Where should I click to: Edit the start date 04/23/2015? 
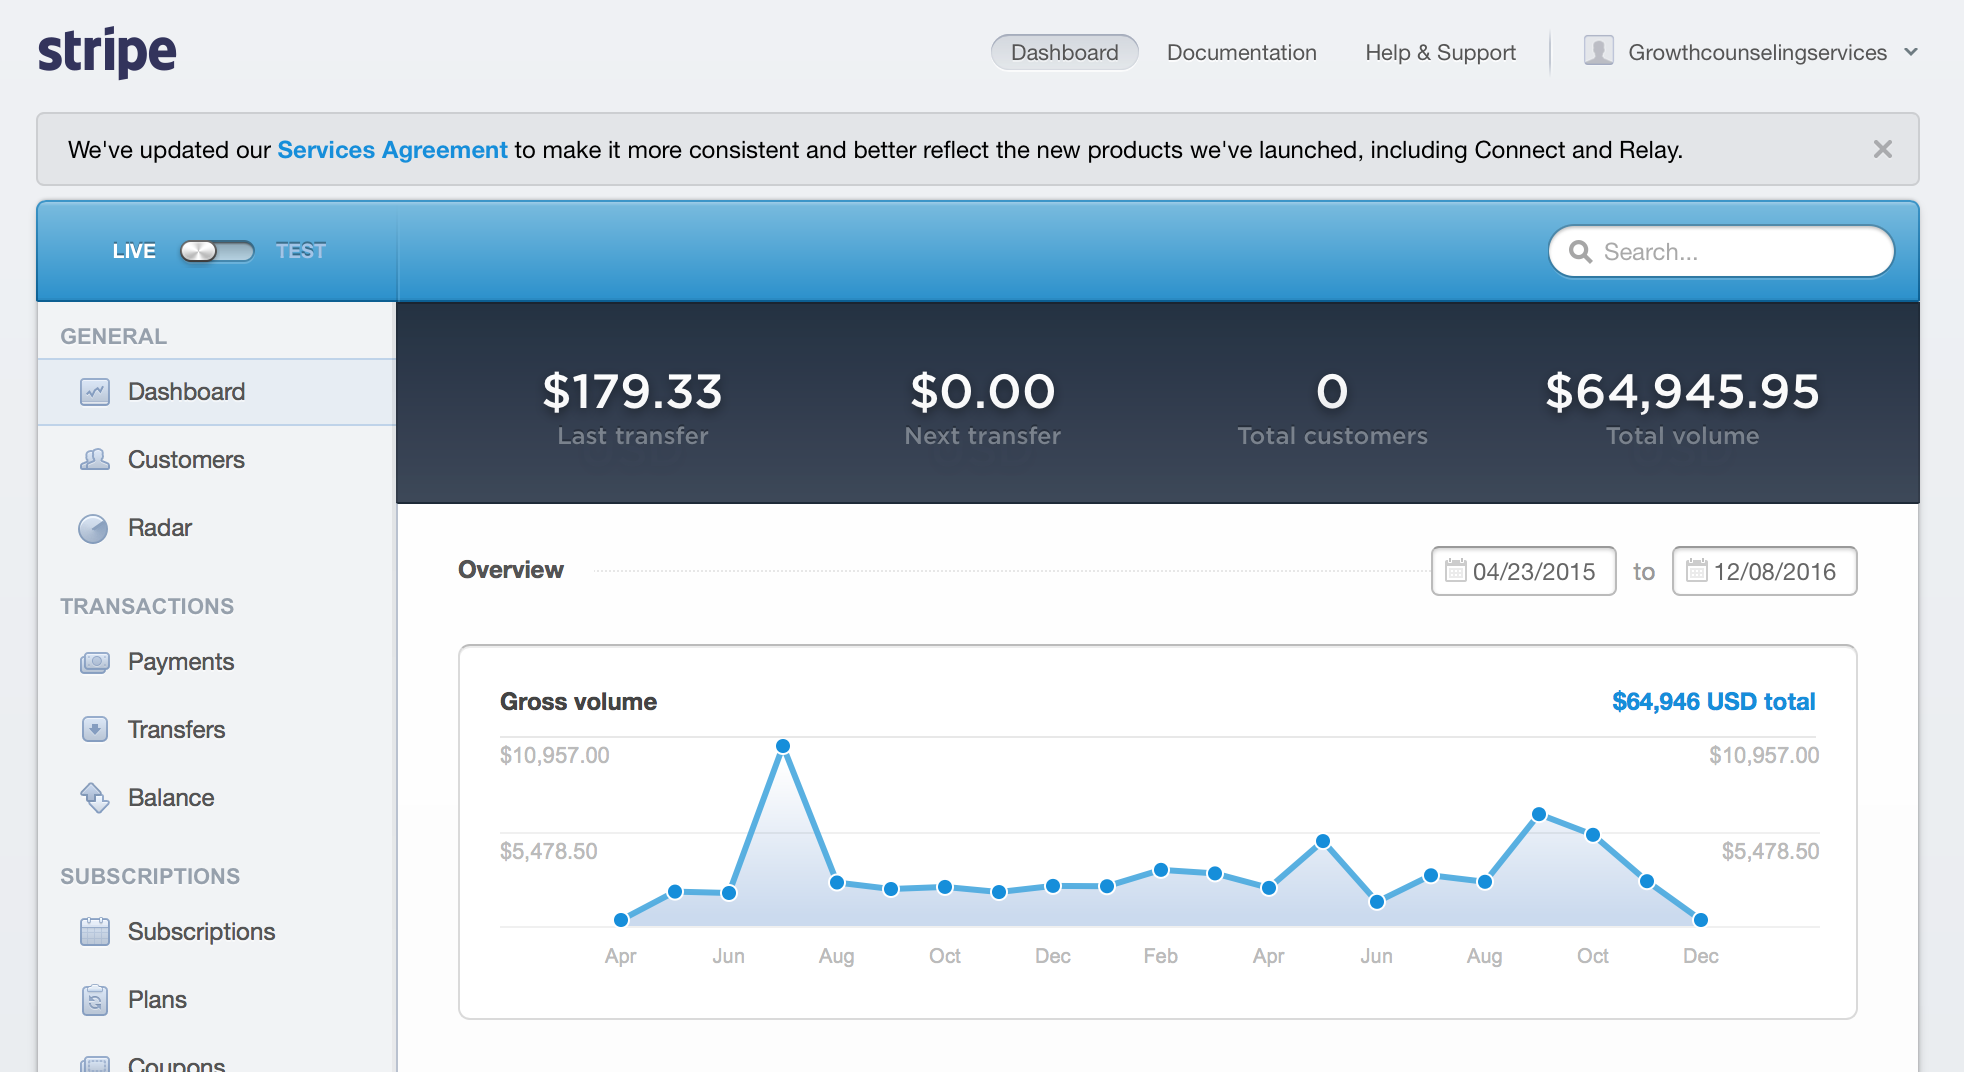[1523, 571]
